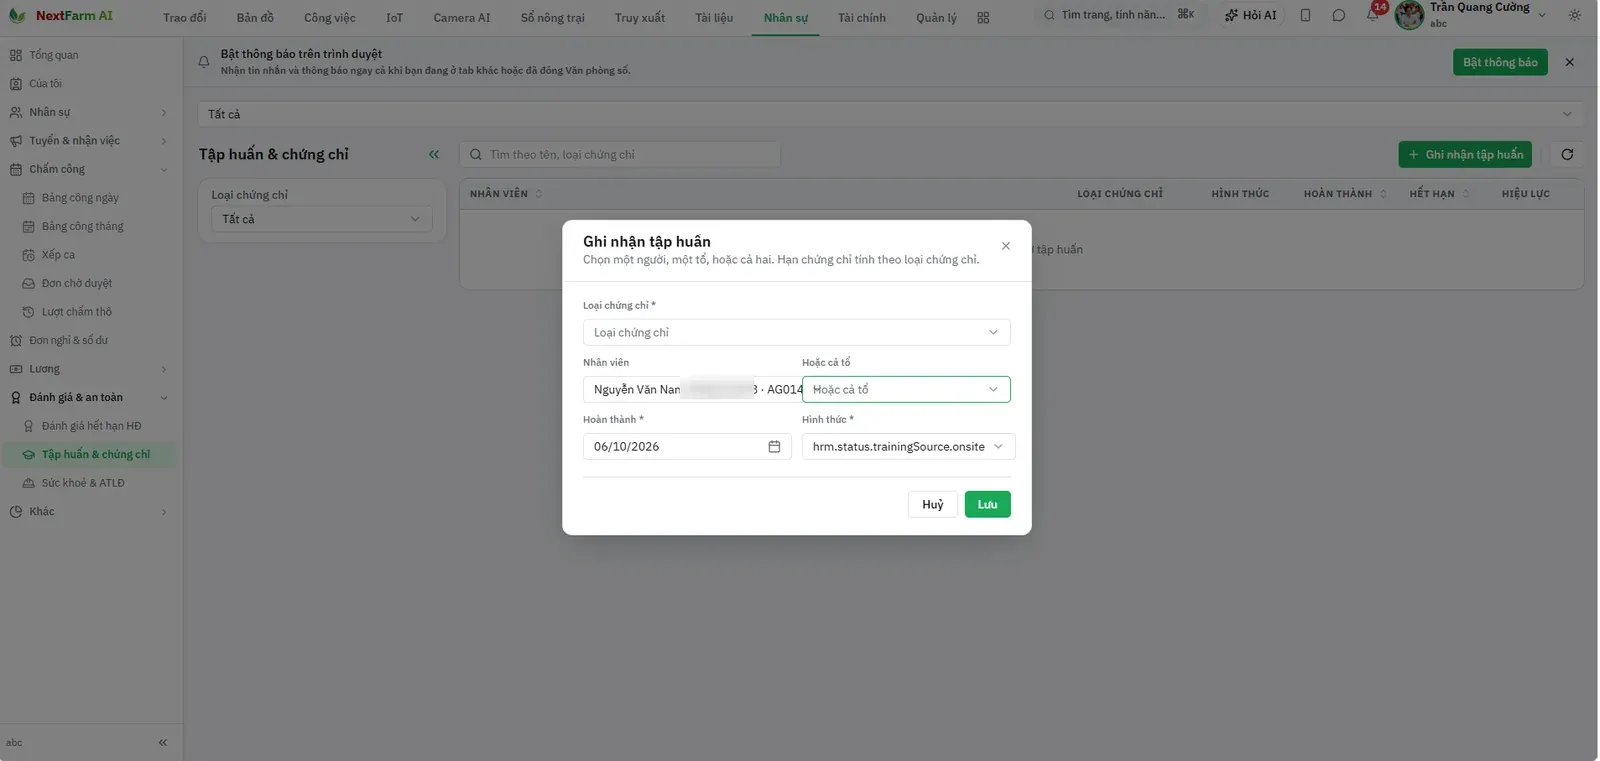The width and height of the screenshot is (1600, 761).
Task: Open the Tất cả certificate type filter
Action: 321,219
